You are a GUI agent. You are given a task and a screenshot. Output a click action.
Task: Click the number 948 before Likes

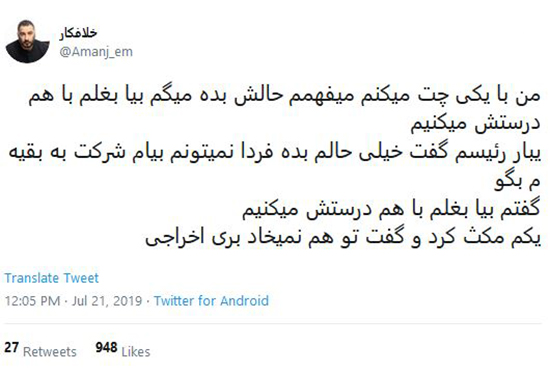106,347
